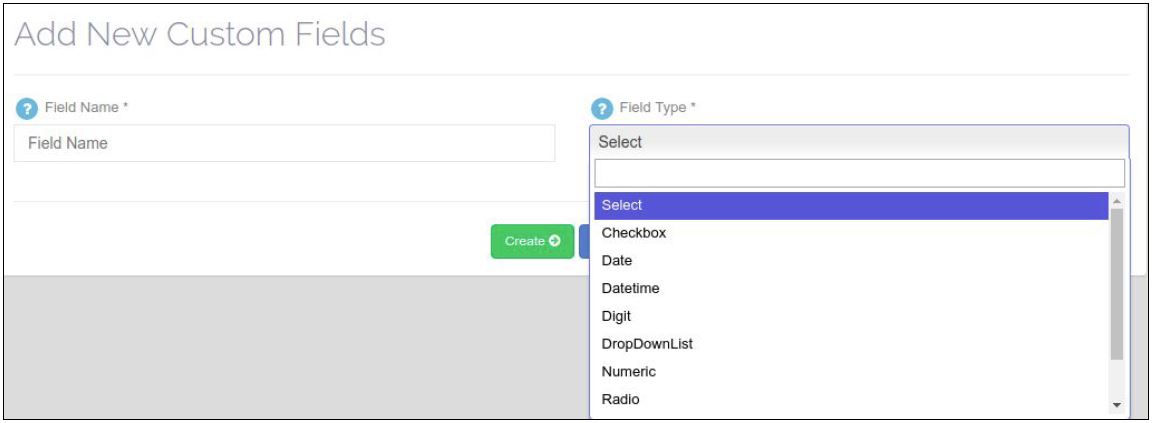Choose Datetime in the dropdown list
The image size is (1152, 423).
tap(630, 288)
